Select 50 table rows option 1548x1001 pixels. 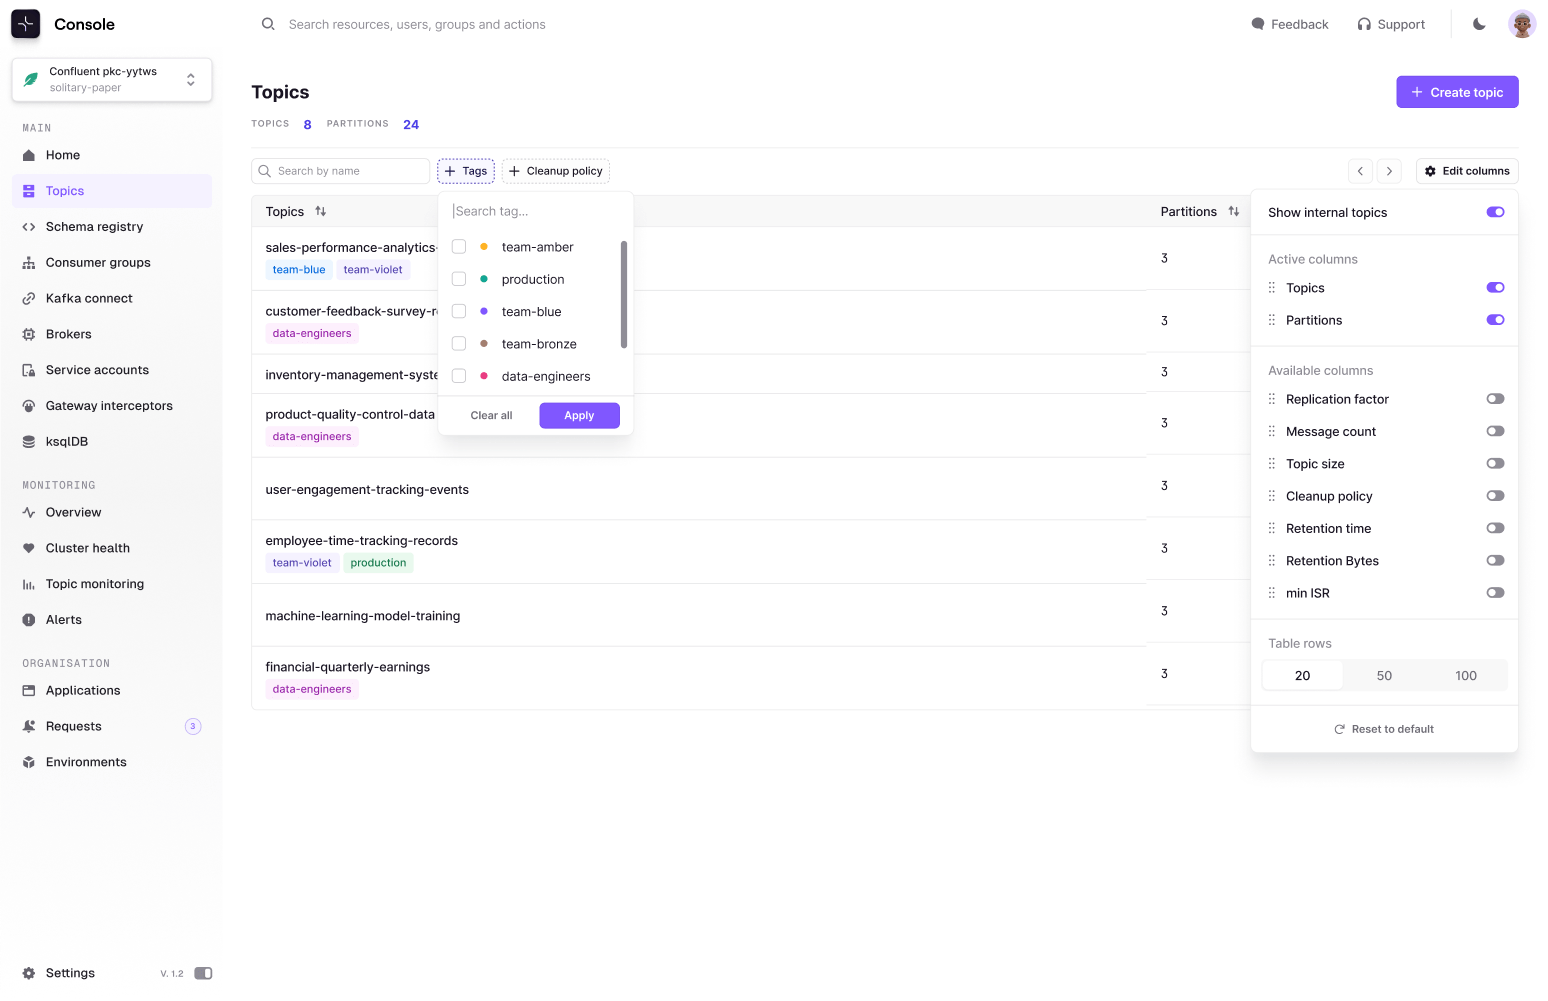click(1384, 676)
